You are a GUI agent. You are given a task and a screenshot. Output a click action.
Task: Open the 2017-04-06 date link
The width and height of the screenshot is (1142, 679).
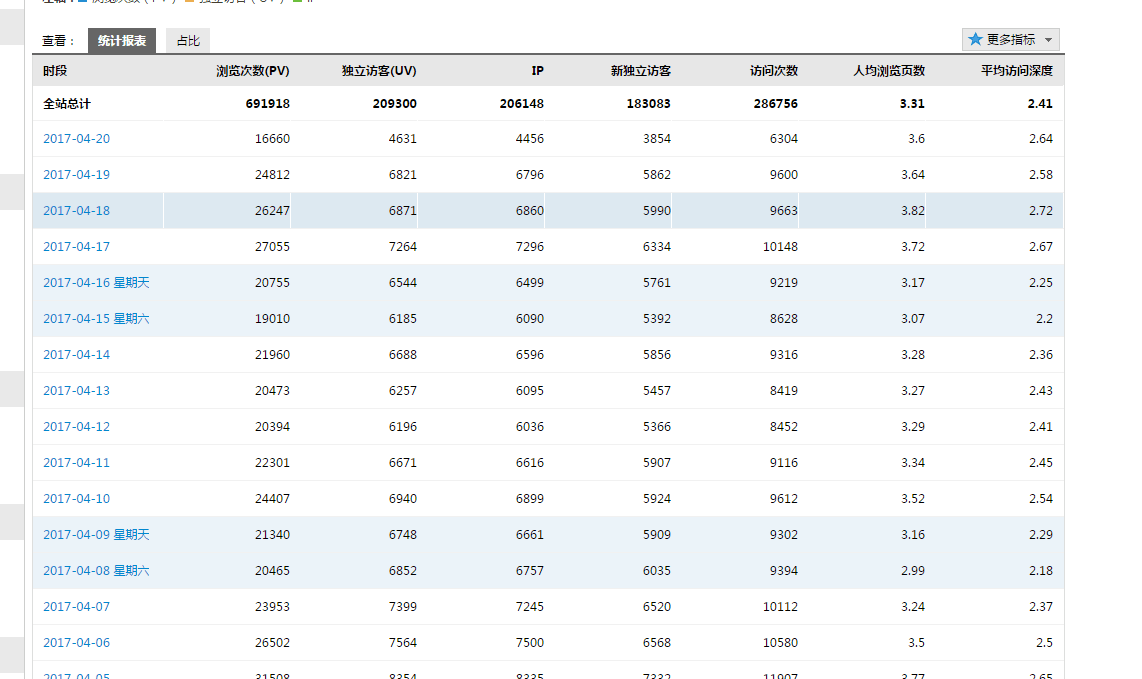point(76,643)
